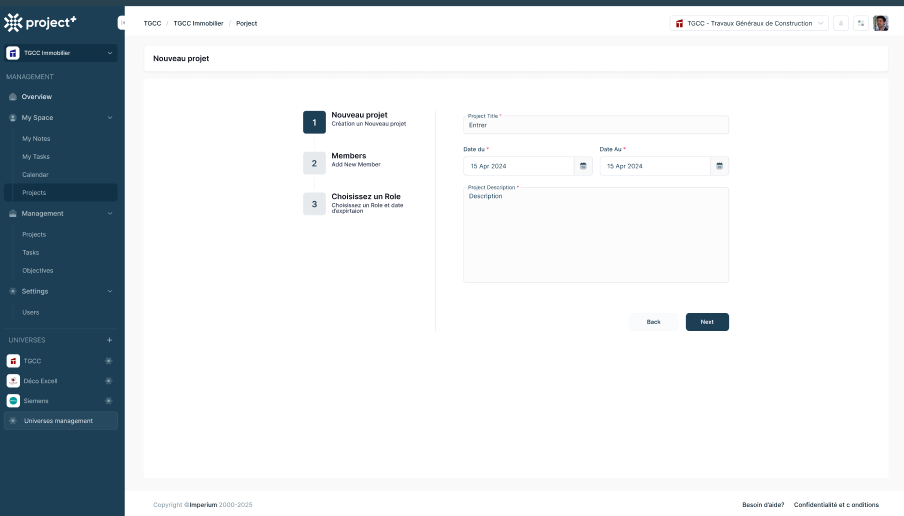The width and height of the screenshot is (904, 516).
Task: Open the Date du calendar picker
Action: (583, 166)
